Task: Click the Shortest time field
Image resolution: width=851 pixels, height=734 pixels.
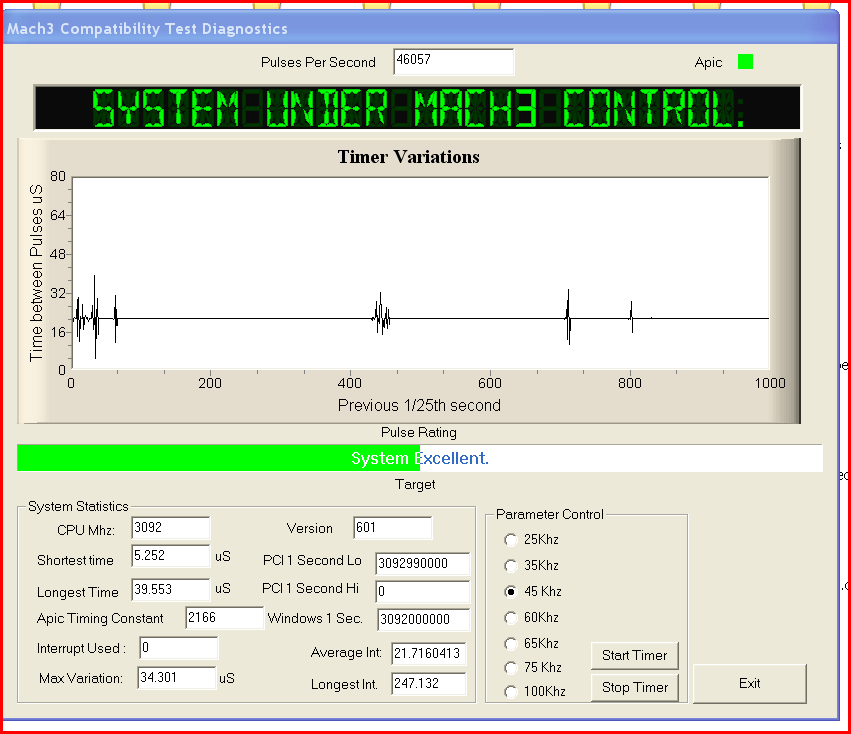Action: pos(170,556)
